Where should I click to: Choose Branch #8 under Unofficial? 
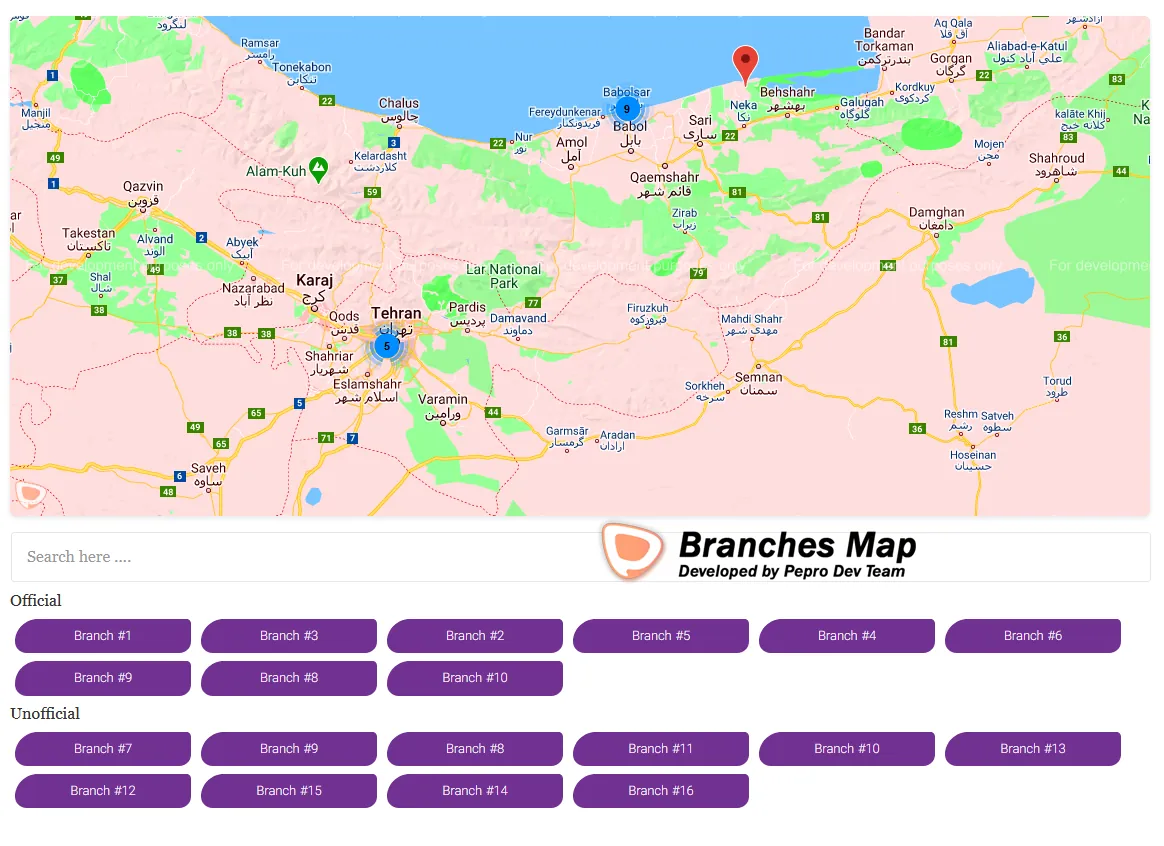(475, 749)
